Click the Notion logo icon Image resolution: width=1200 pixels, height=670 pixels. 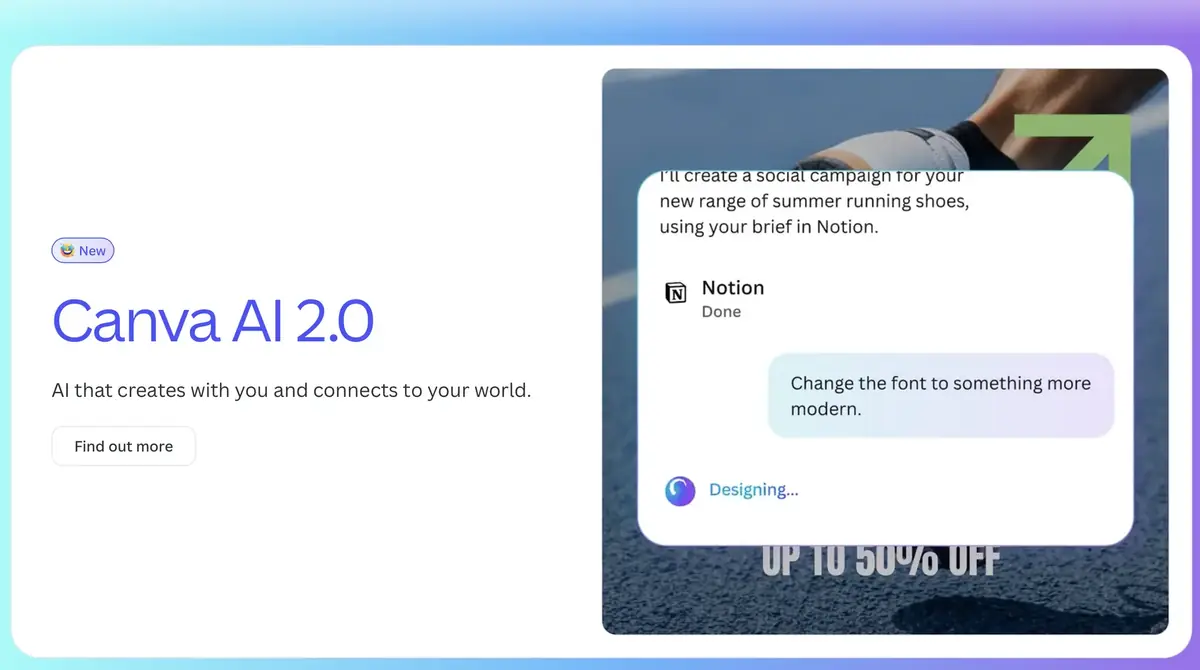click(x=676, y=293)
